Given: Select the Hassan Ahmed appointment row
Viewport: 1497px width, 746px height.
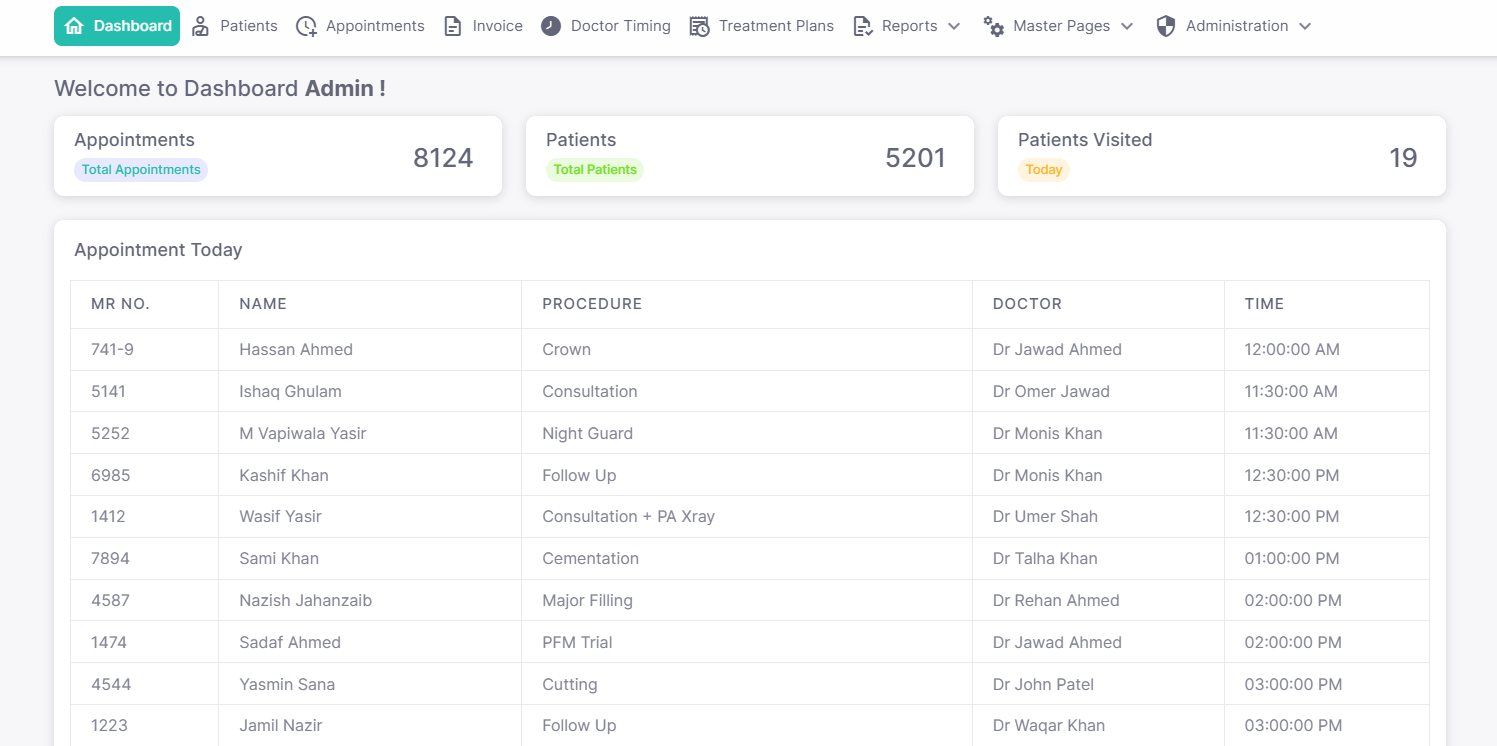Looking at the screenshot, I should 296,350.
